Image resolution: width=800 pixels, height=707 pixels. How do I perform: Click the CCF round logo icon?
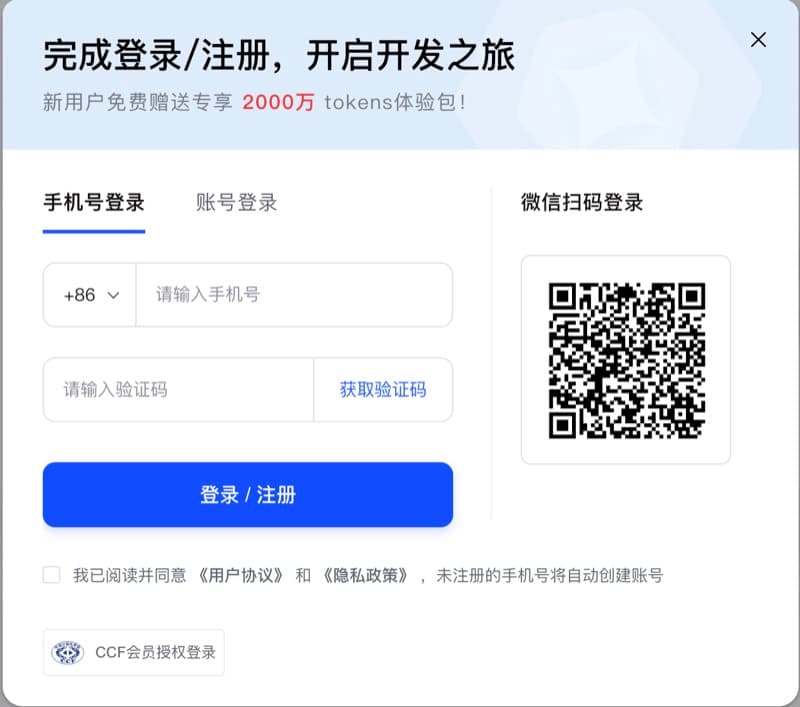(x=67, y=652)
